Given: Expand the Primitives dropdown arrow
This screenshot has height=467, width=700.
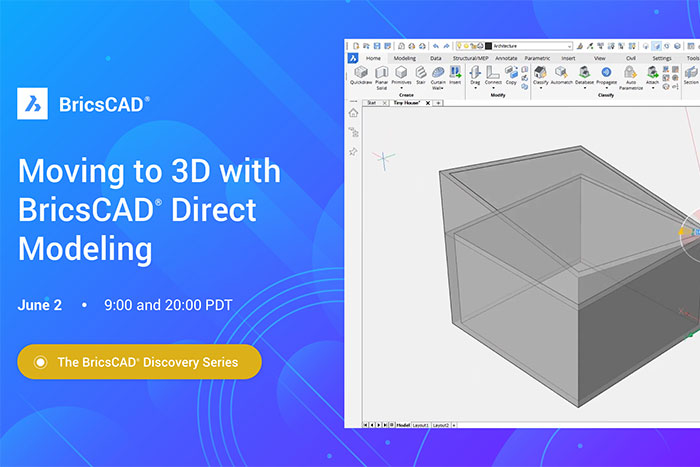Looking at the screenshot, I should click(401, 88).
